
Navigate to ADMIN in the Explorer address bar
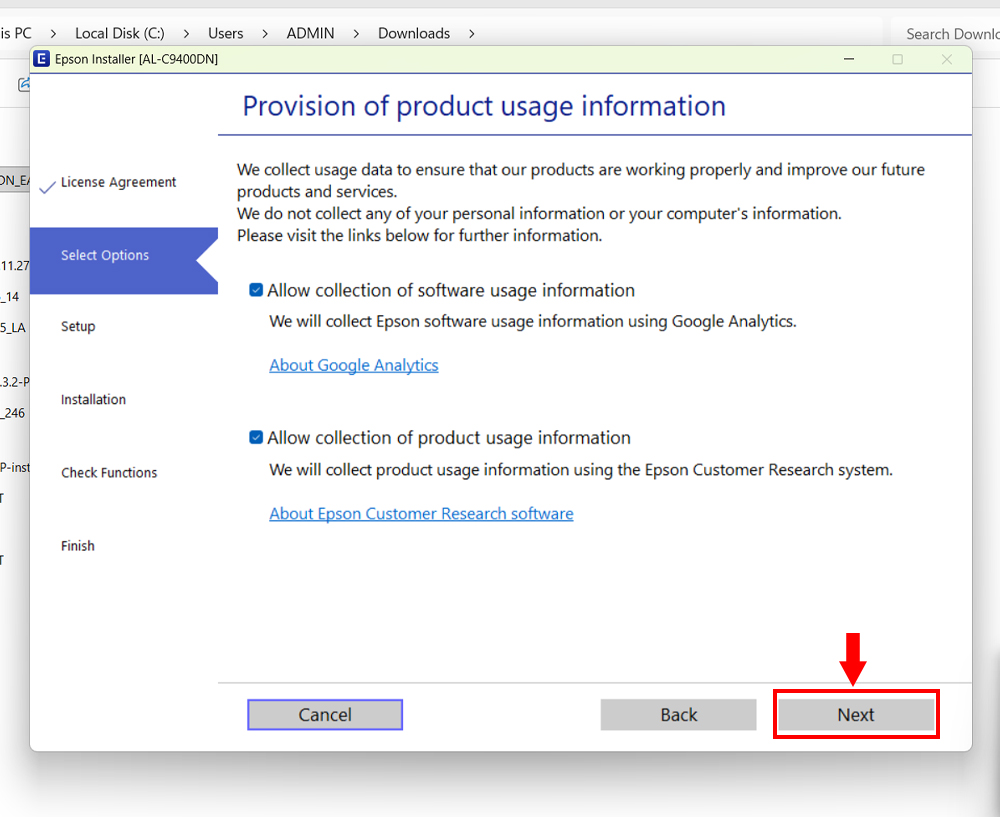coord(311,33)
